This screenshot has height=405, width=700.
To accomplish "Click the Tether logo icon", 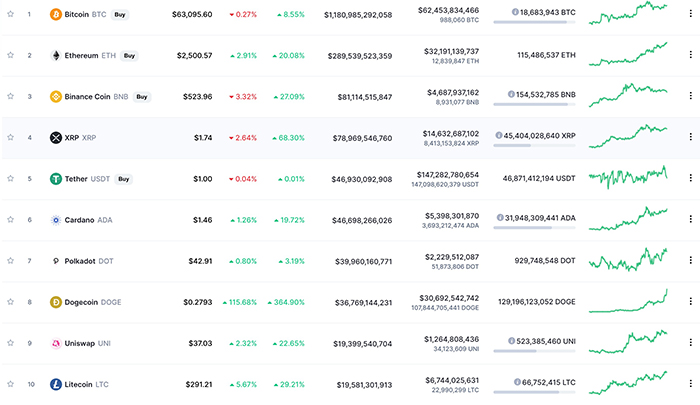I will tap(55, 179).
